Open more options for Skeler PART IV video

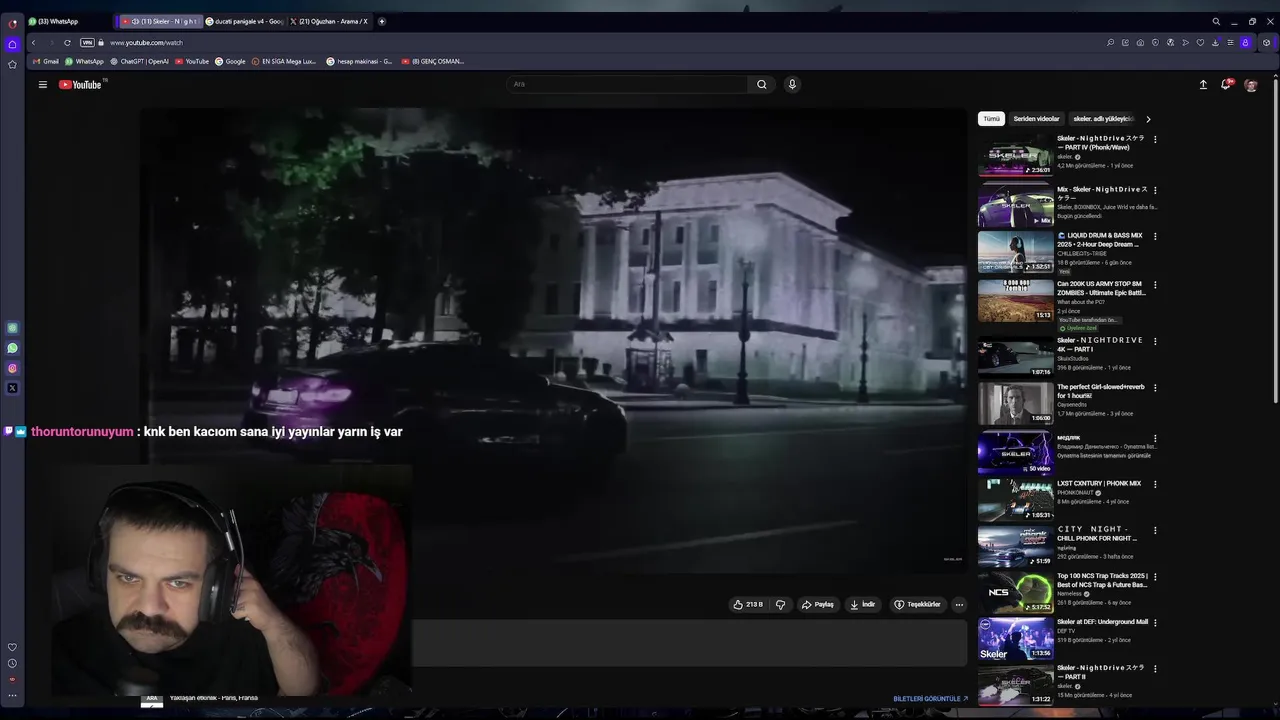[x=1155, y=140]
